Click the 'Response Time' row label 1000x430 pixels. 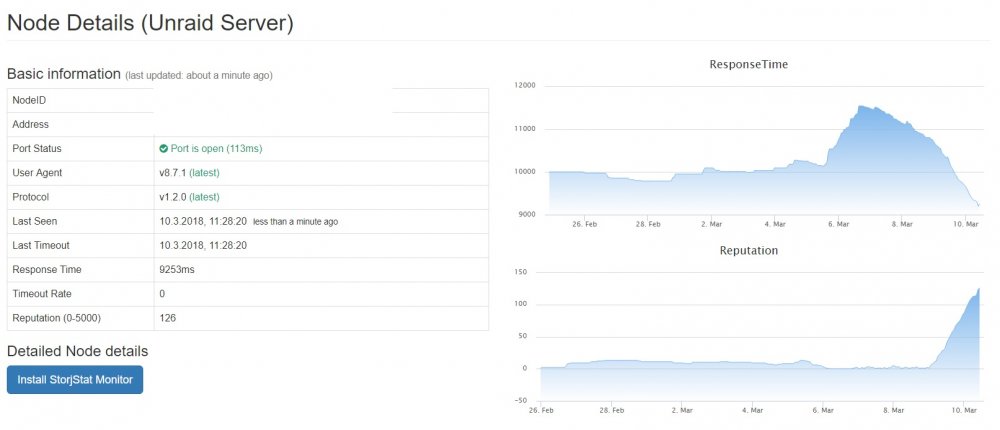[x=47, y=270]
